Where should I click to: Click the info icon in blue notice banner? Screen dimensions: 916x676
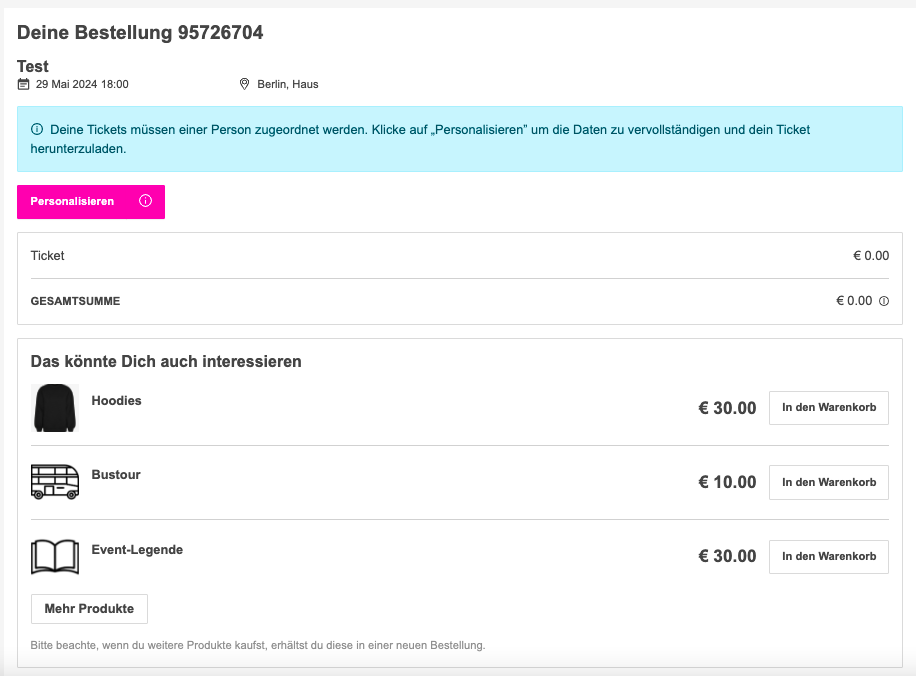point(37,129)
